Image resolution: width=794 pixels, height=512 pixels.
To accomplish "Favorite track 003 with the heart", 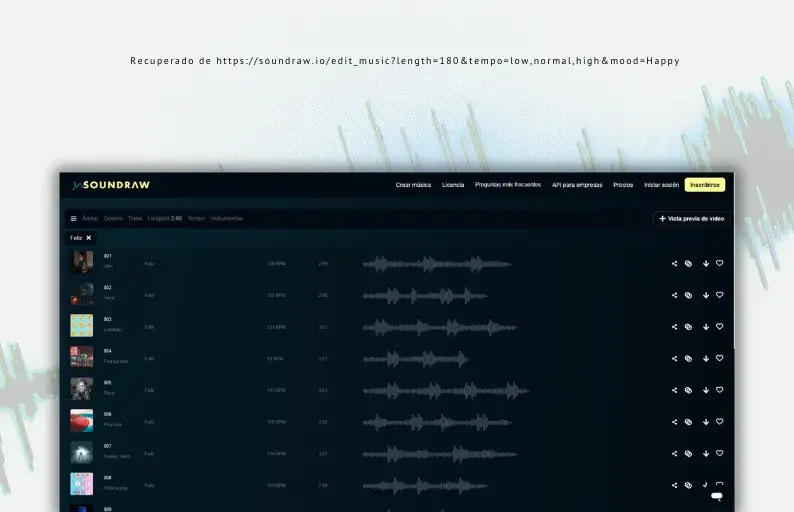I will click(x=720, y=326).
